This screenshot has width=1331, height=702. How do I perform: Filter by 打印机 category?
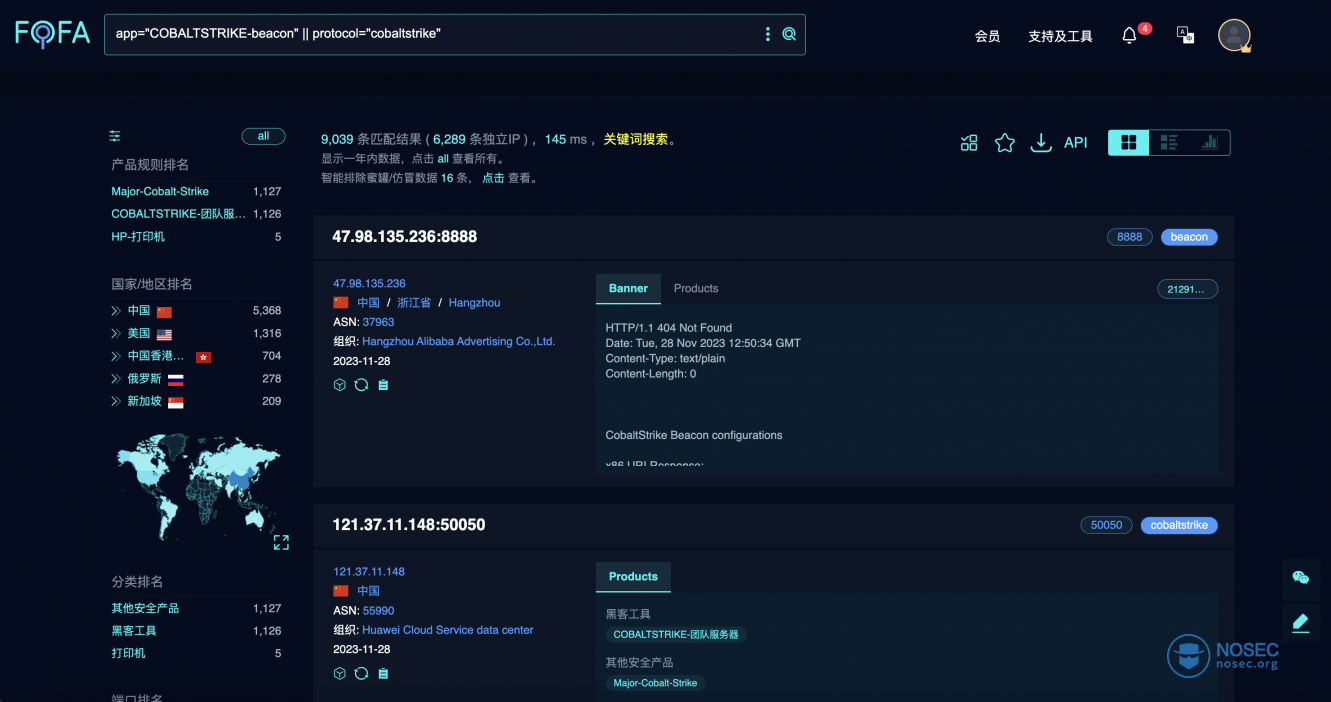pos(128,653)
